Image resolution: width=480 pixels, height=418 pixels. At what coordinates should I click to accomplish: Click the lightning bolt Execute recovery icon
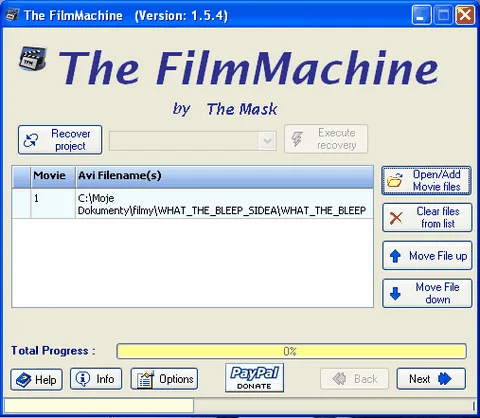pos(297,139)
